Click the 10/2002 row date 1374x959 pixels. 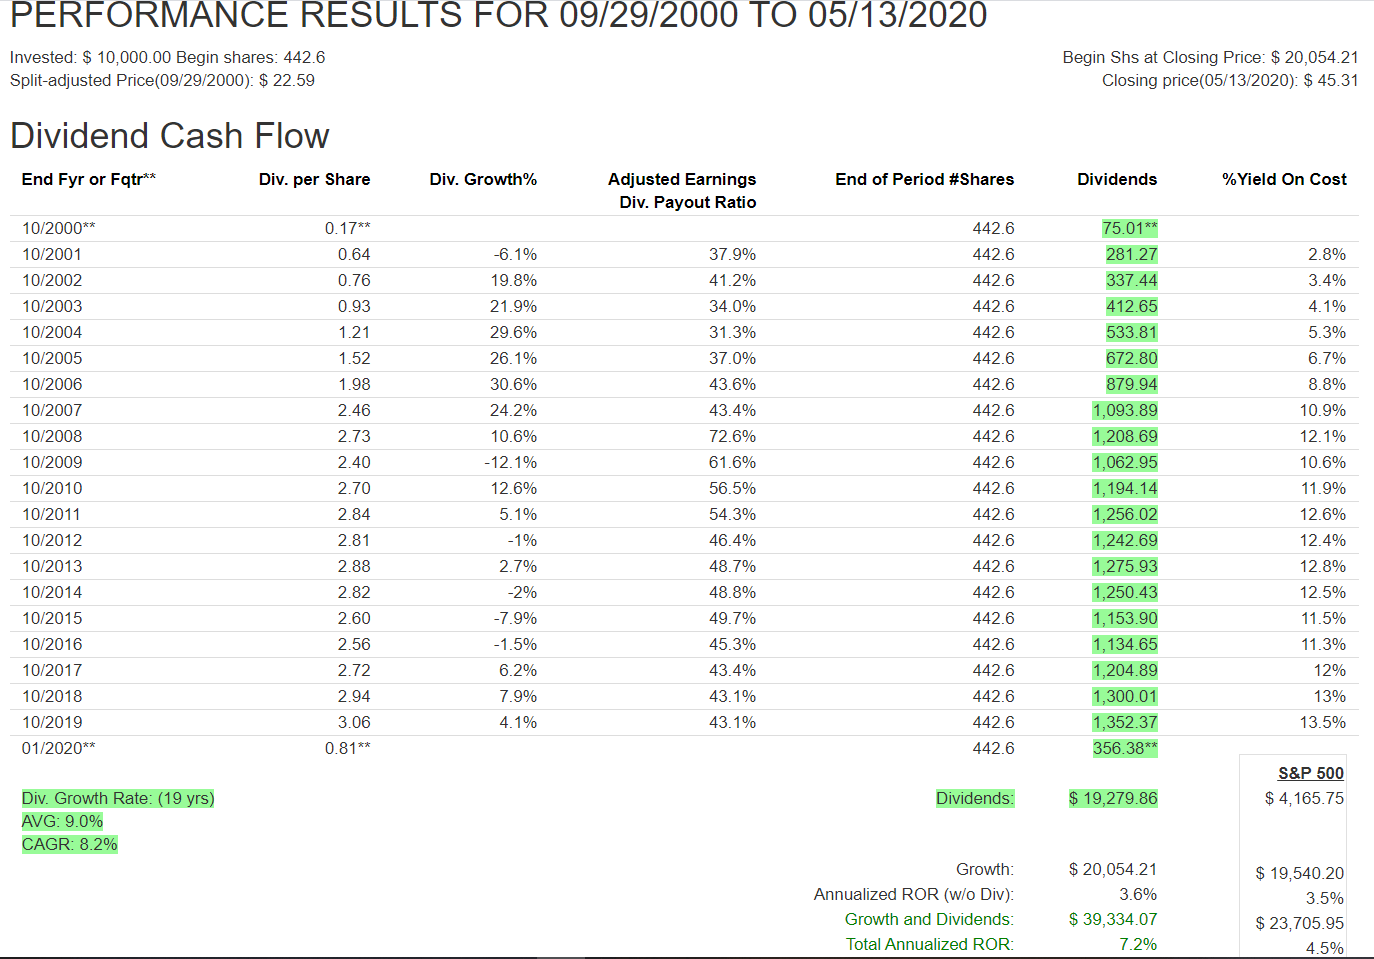pos(52,280)
